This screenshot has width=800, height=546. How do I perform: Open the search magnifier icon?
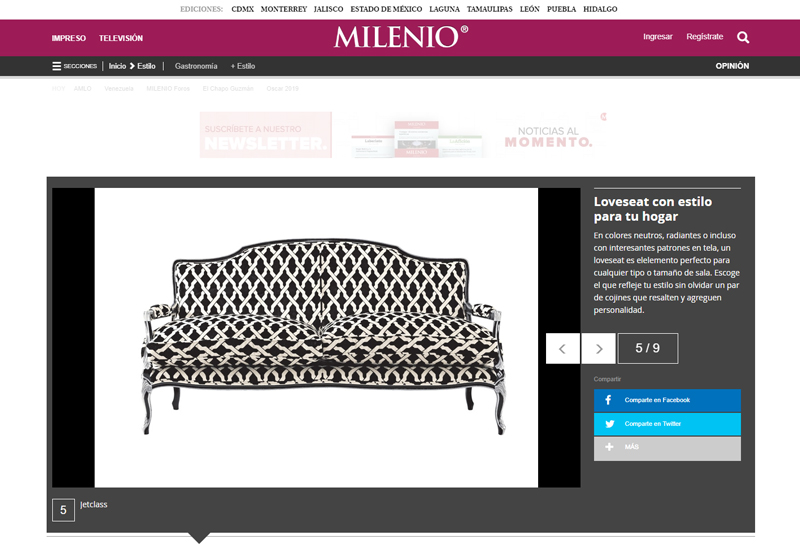[743, 37]
